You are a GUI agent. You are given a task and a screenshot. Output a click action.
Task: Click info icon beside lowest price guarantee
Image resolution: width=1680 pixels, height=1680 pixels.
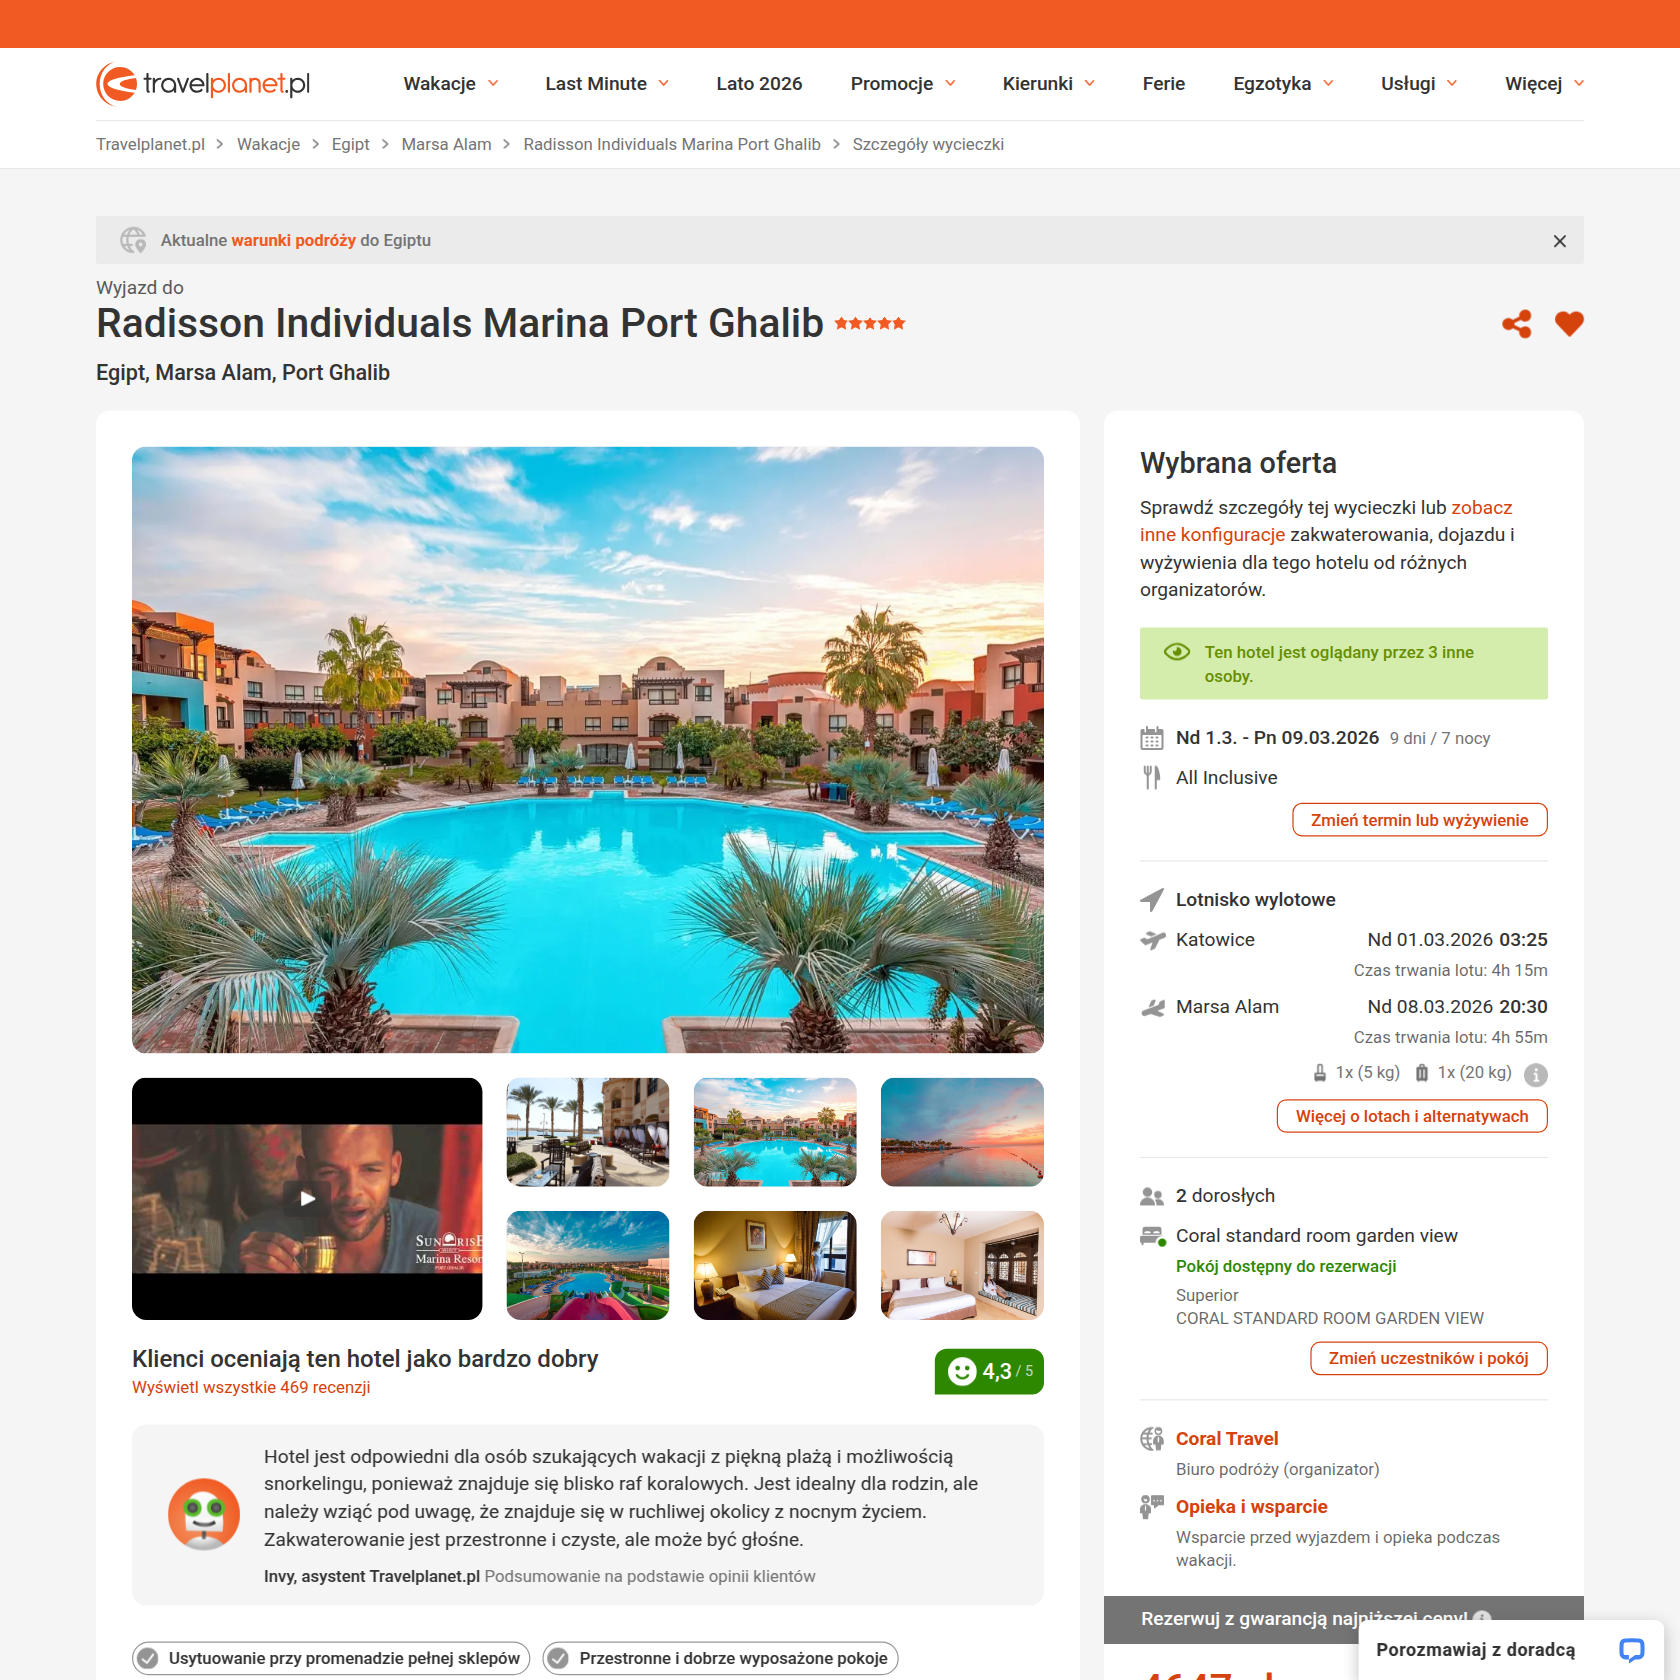coord(1482,1618)
